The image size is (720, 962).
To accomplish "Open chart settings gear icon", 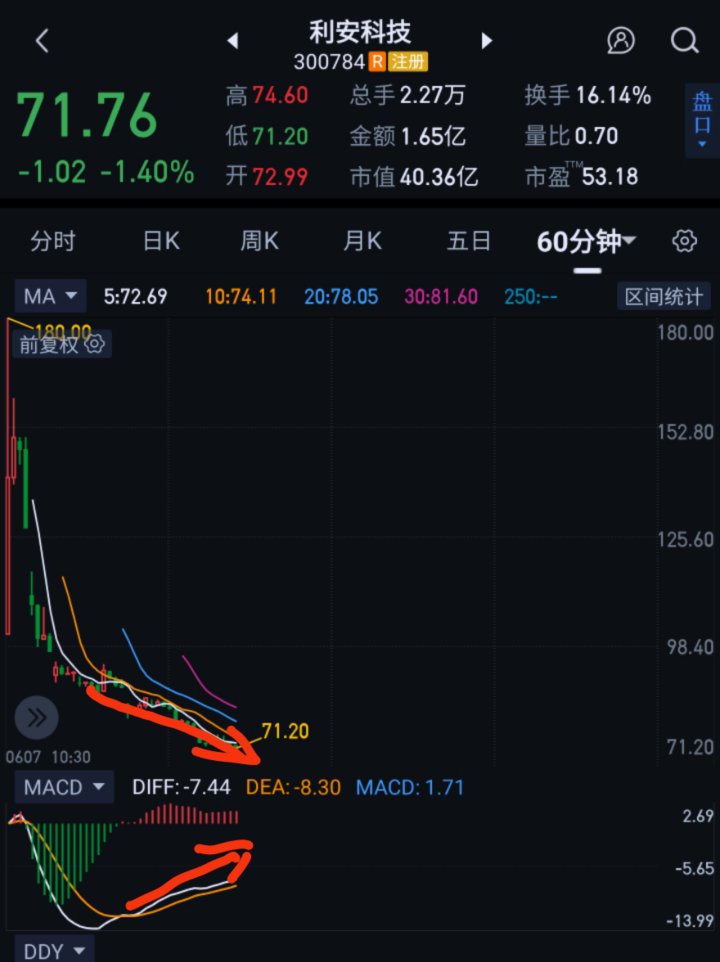I will (x=684, y=241).
